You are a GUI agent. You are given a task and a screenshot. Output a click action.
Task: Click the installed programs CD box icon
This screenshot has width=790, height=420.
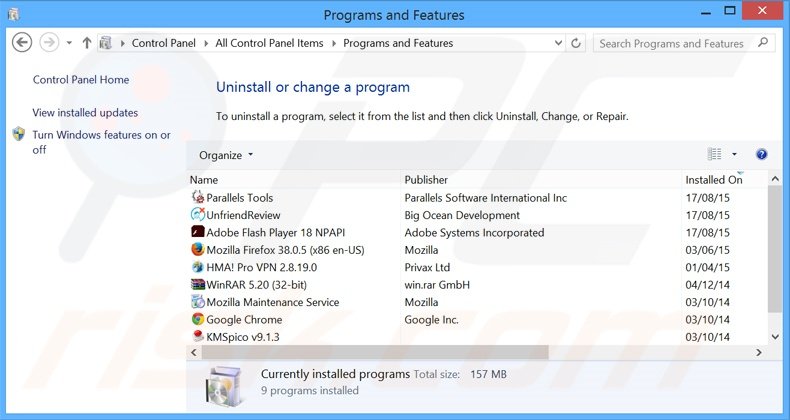pyautogui.click(x=225, y=386)
